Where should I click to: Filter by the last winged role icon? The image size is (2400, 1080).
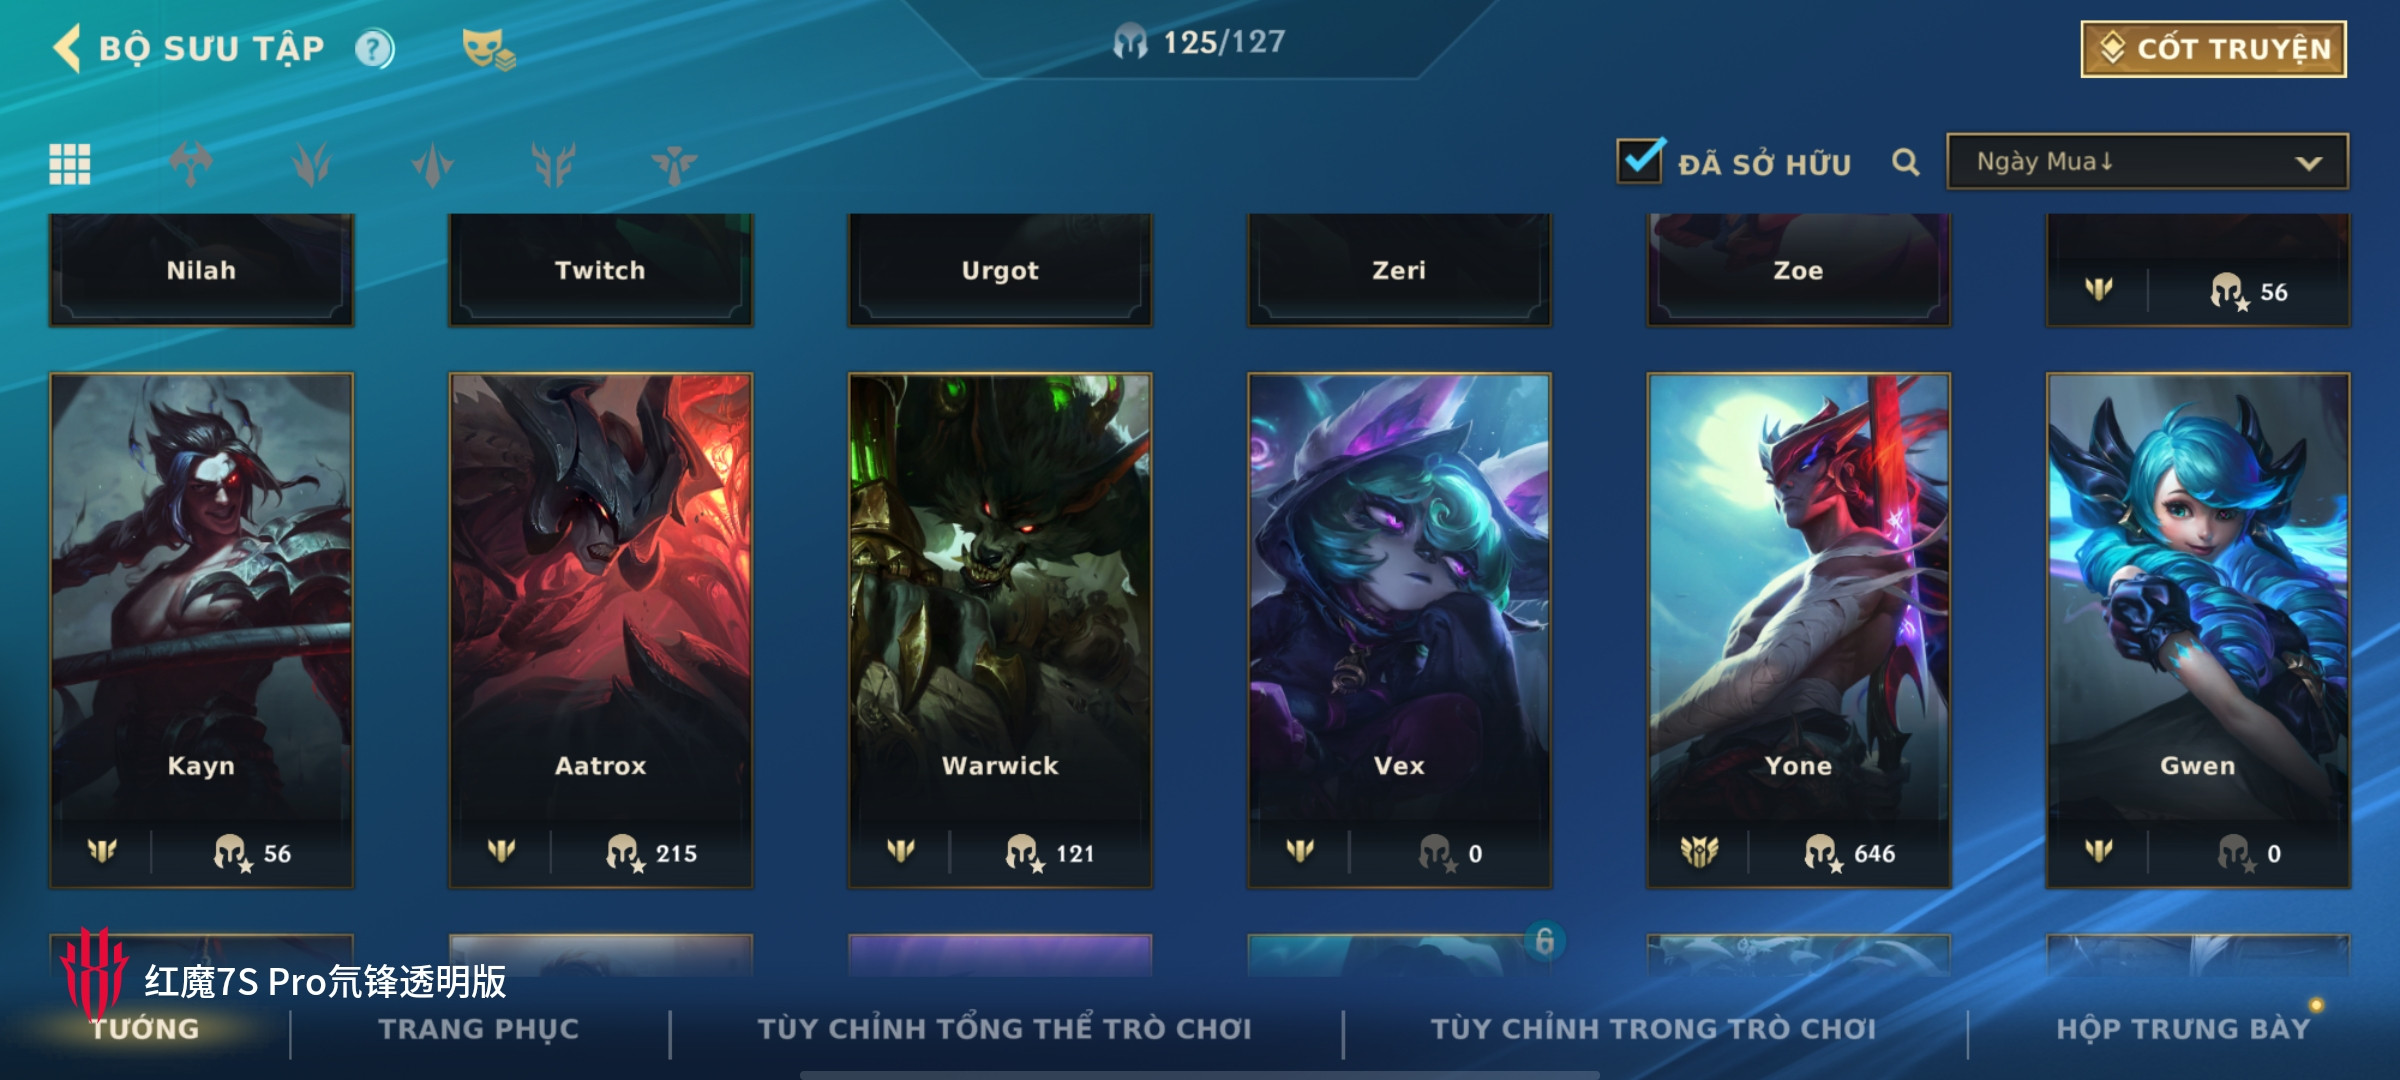tap(674, 164)
